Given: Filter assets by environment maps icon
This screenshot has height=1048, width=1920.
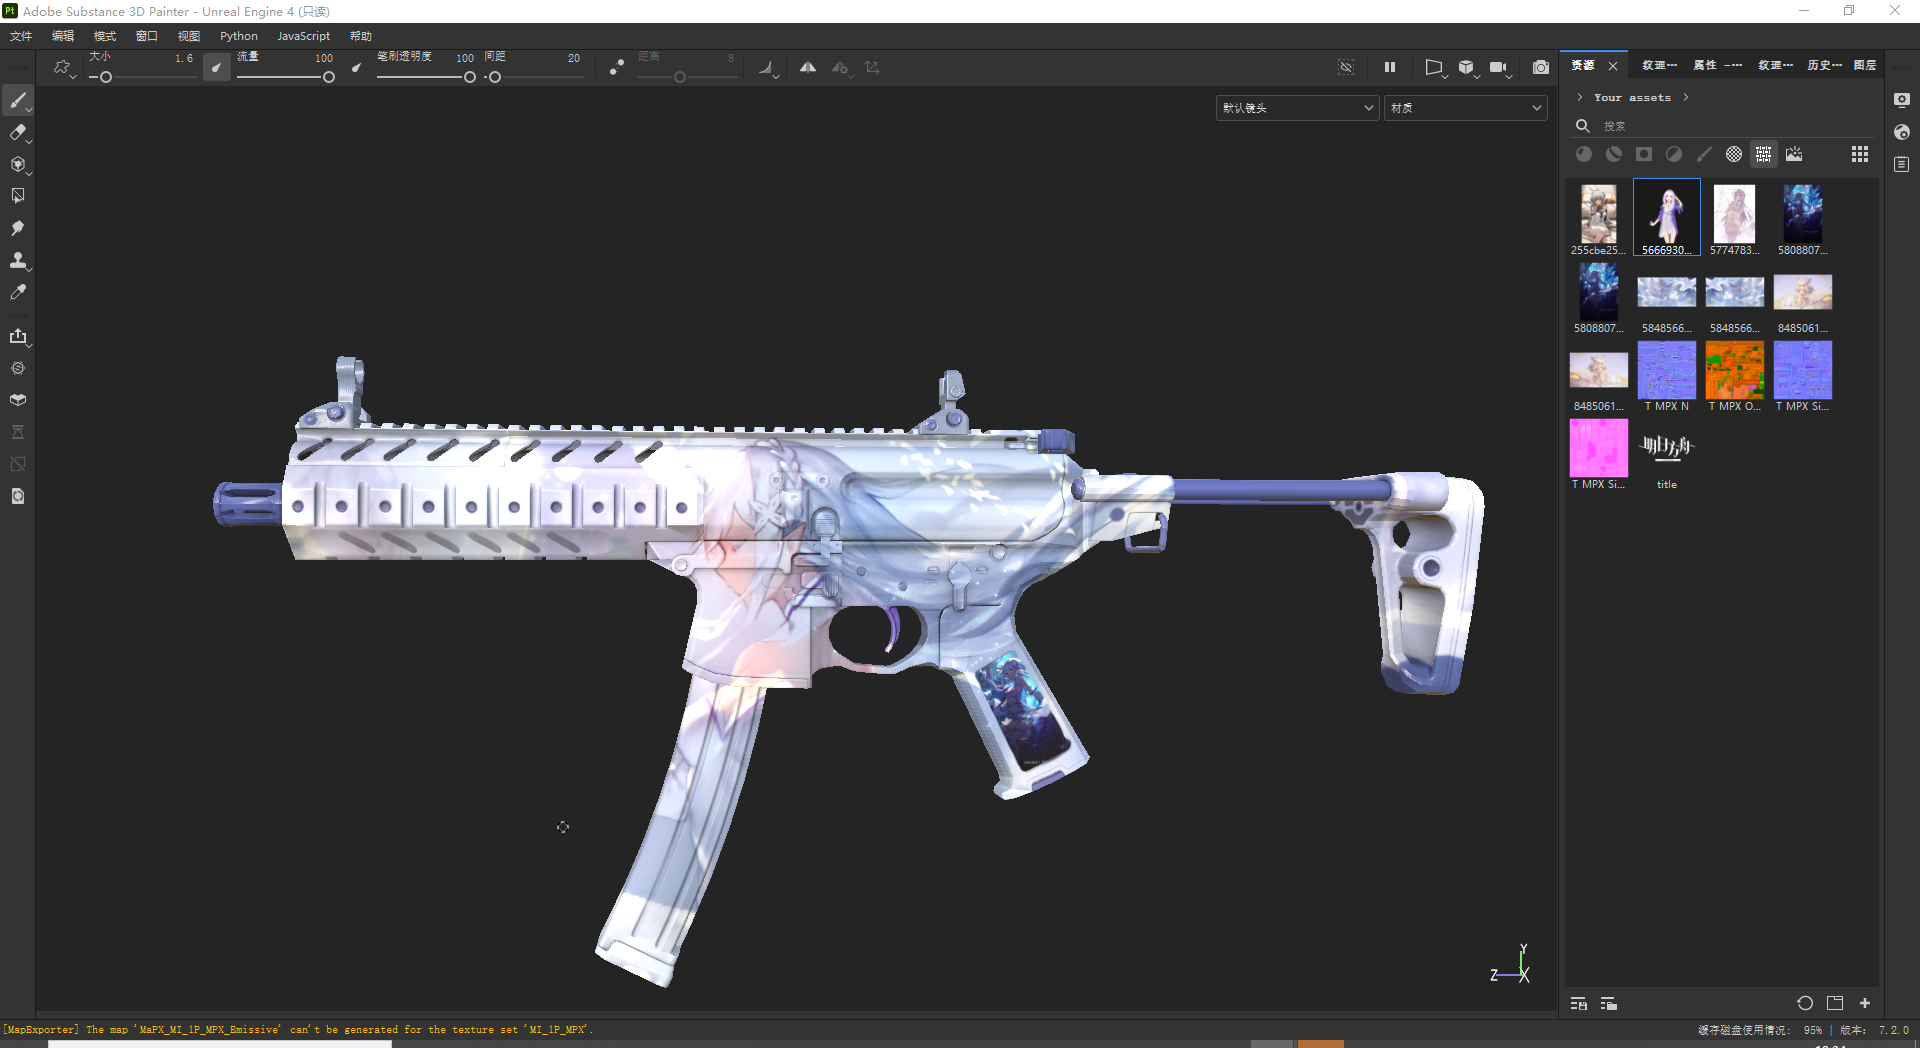Looking at the screenshot, I should (x=1794, y=154).
